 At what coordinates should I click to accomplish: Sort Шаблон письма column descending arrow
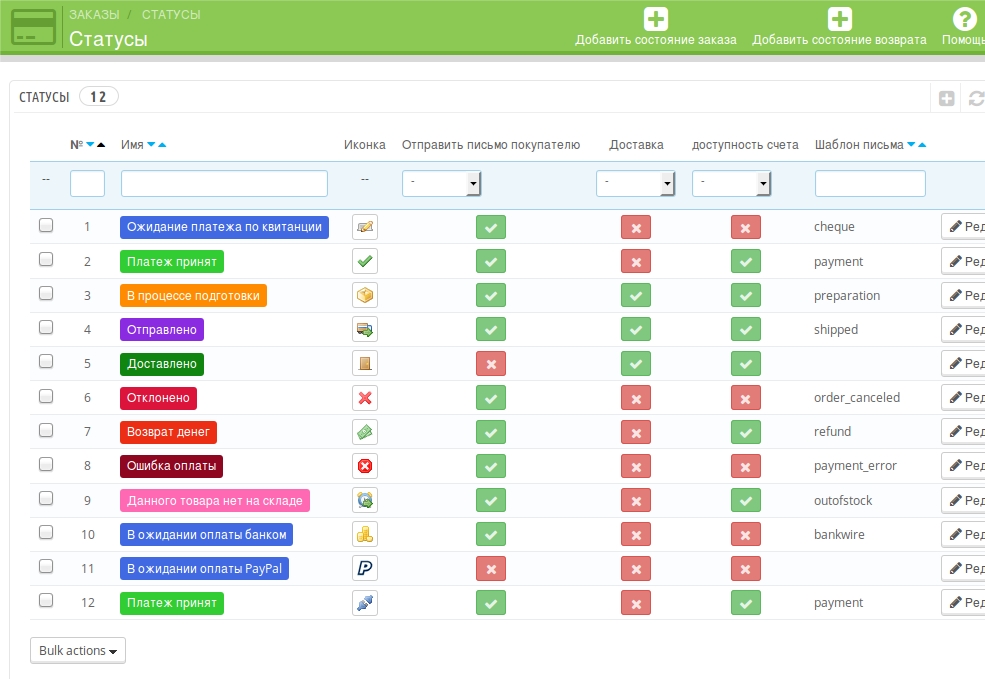click(911, 145)
